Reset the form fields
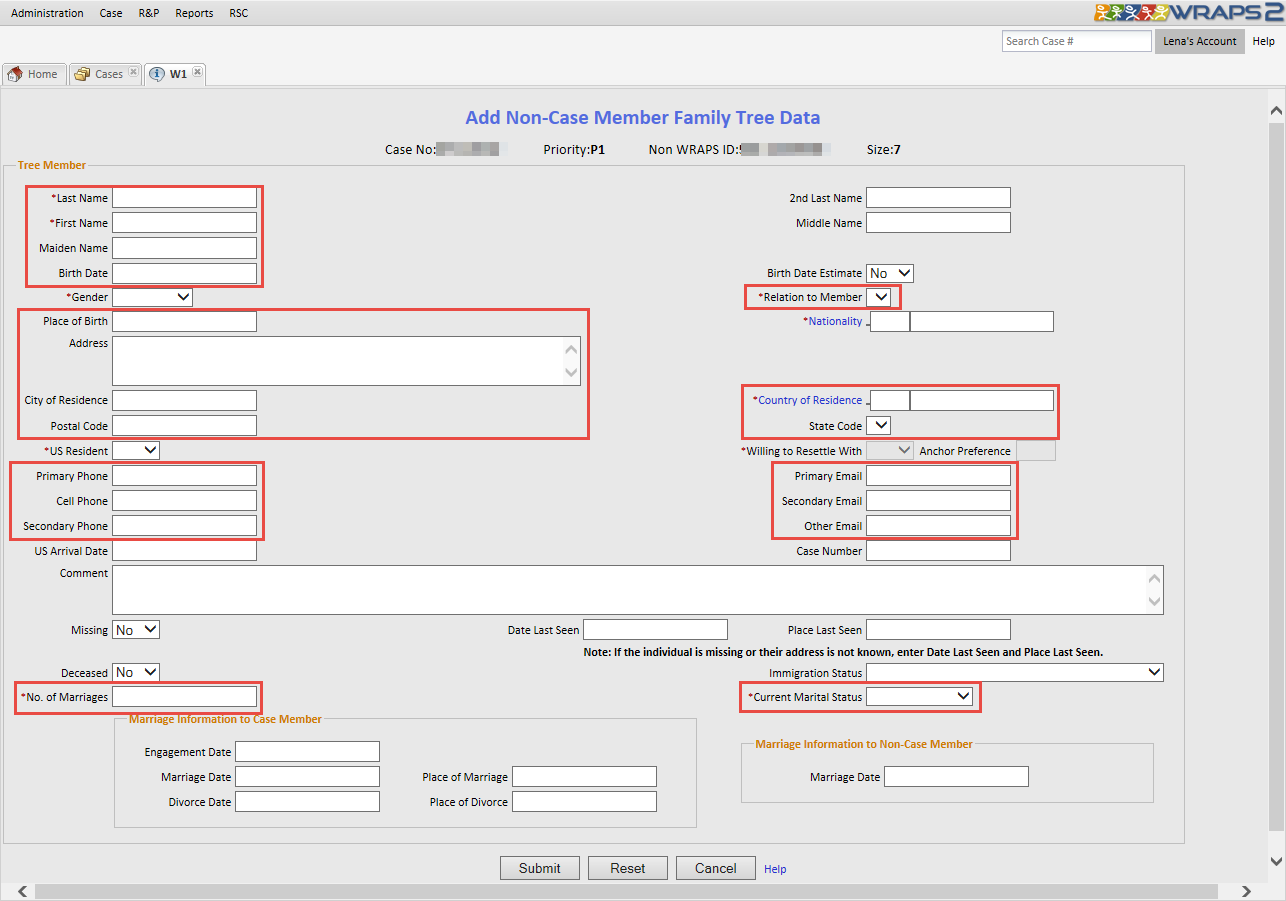This screenshot has height=901, width=1286. point(628,868)
